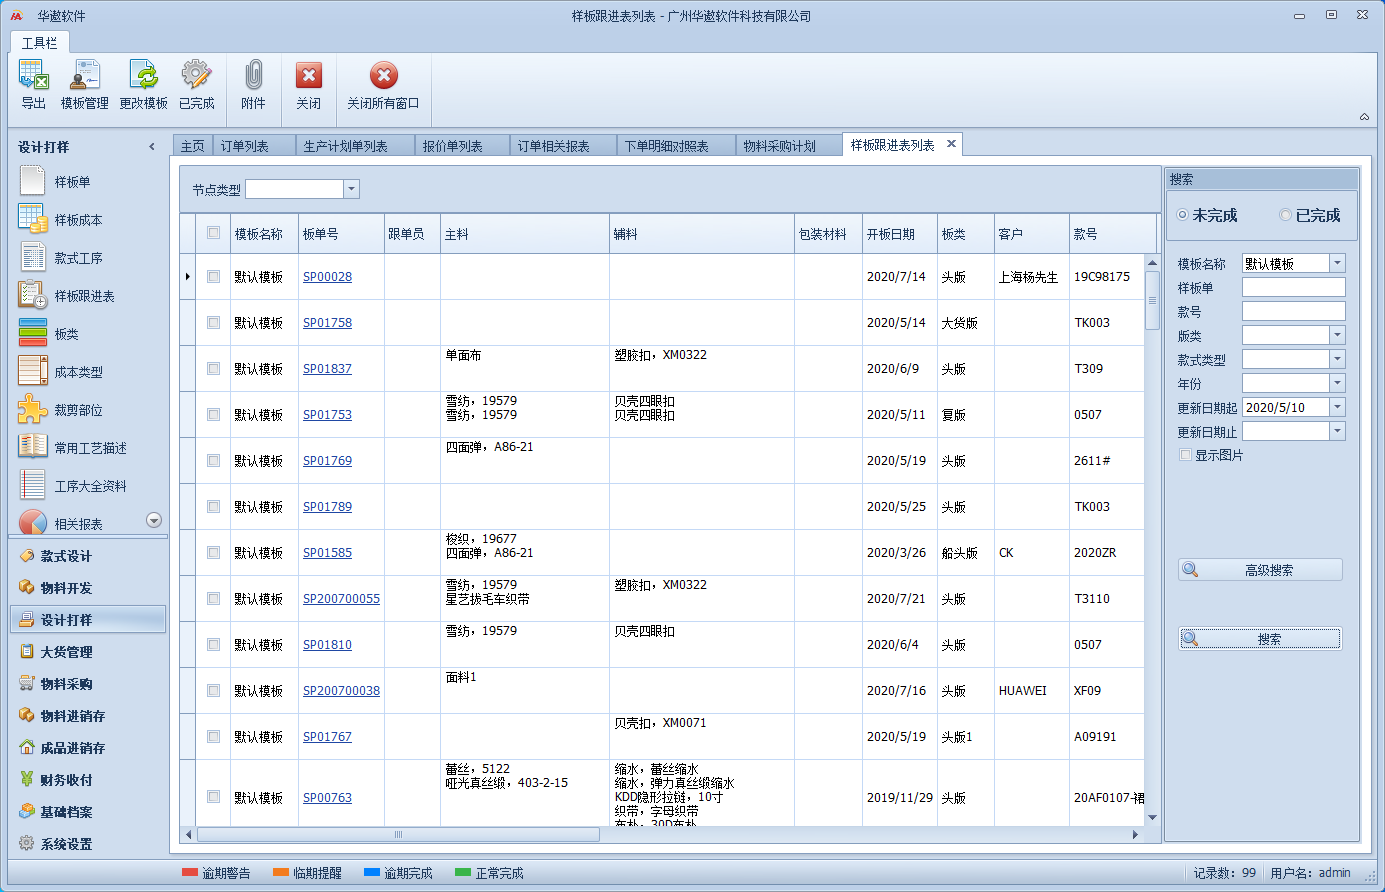Click the horizontal scrollbar under the table
This screenshot has width=1385, height=892.
tap(398, 834)
